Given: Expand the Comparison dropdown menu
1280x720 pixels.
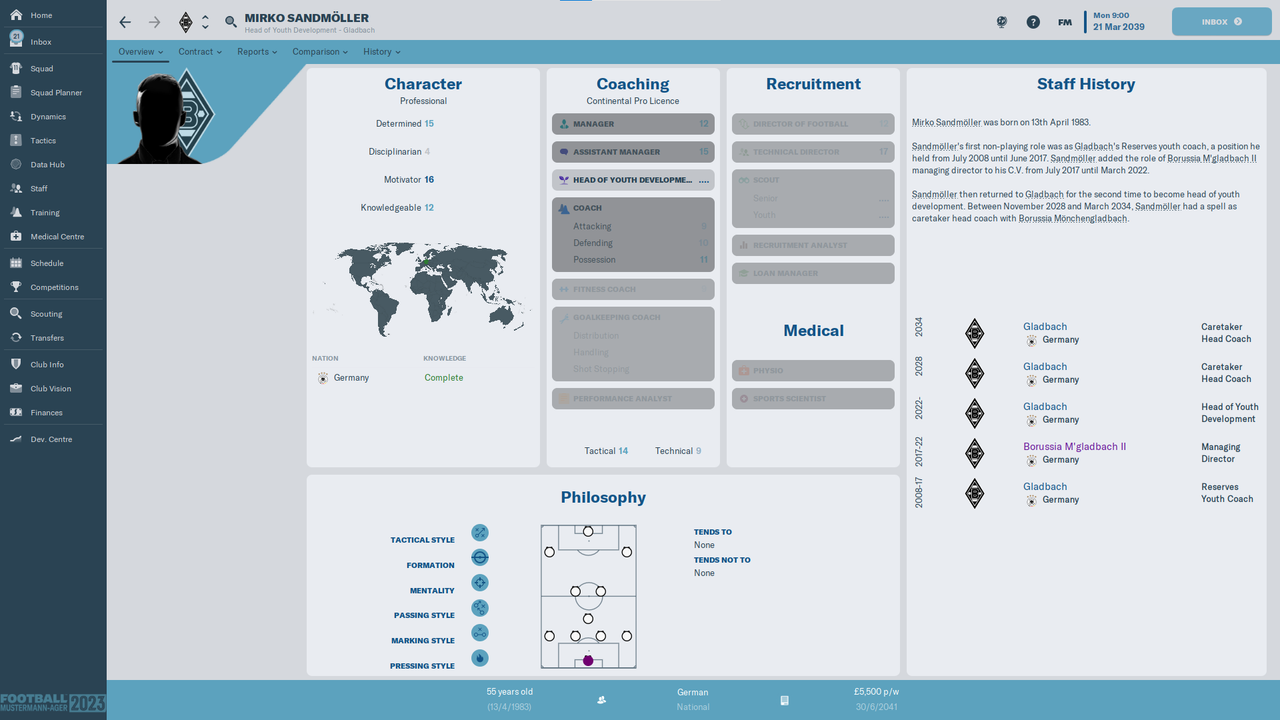Looking at the screenshot, I should pyautogui.click(x=320, y=52).
